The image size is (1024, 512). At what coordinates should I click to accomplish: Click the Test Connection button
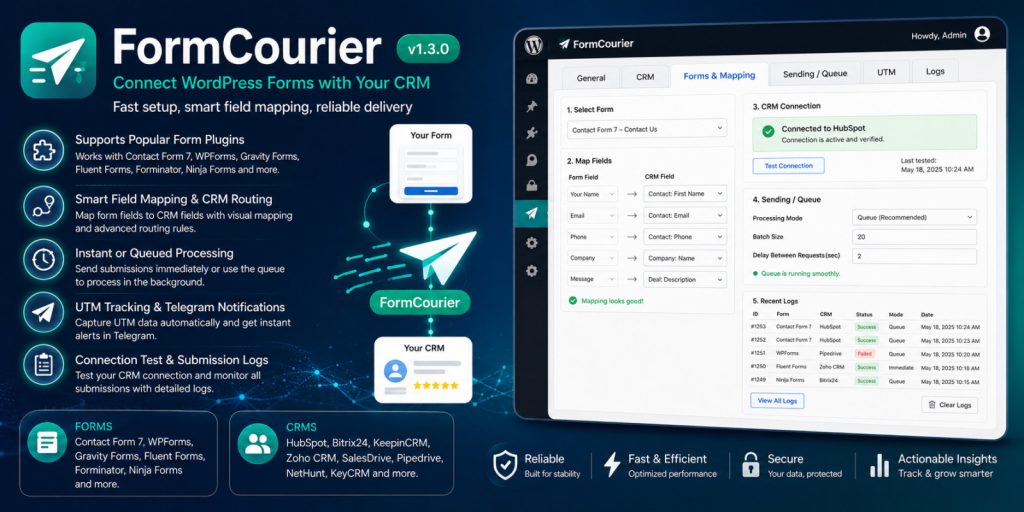pyautogui.click(x=788, y=166)
